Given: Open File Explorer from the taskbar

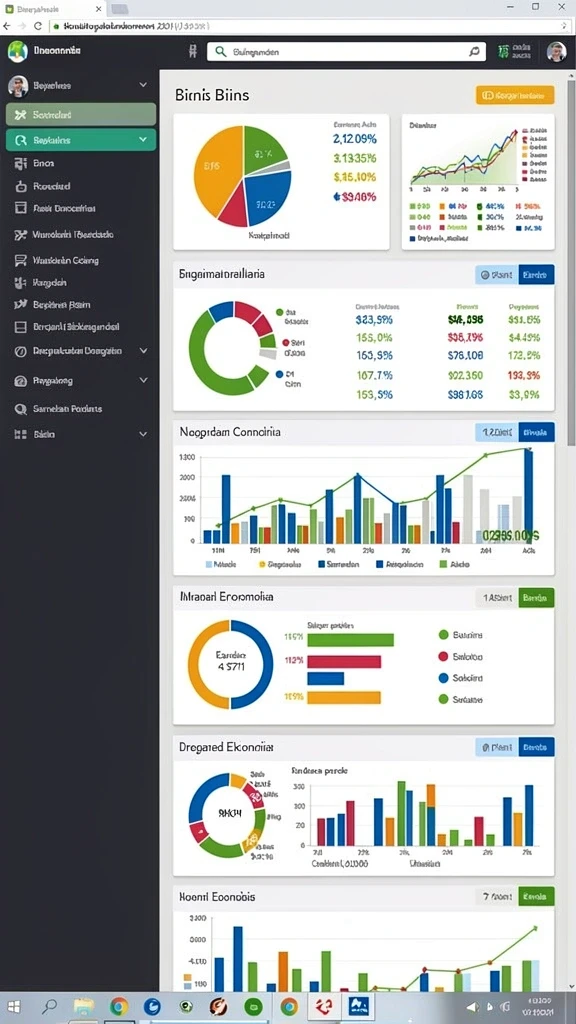Looking at the screenshot, I should [84, 1006].
